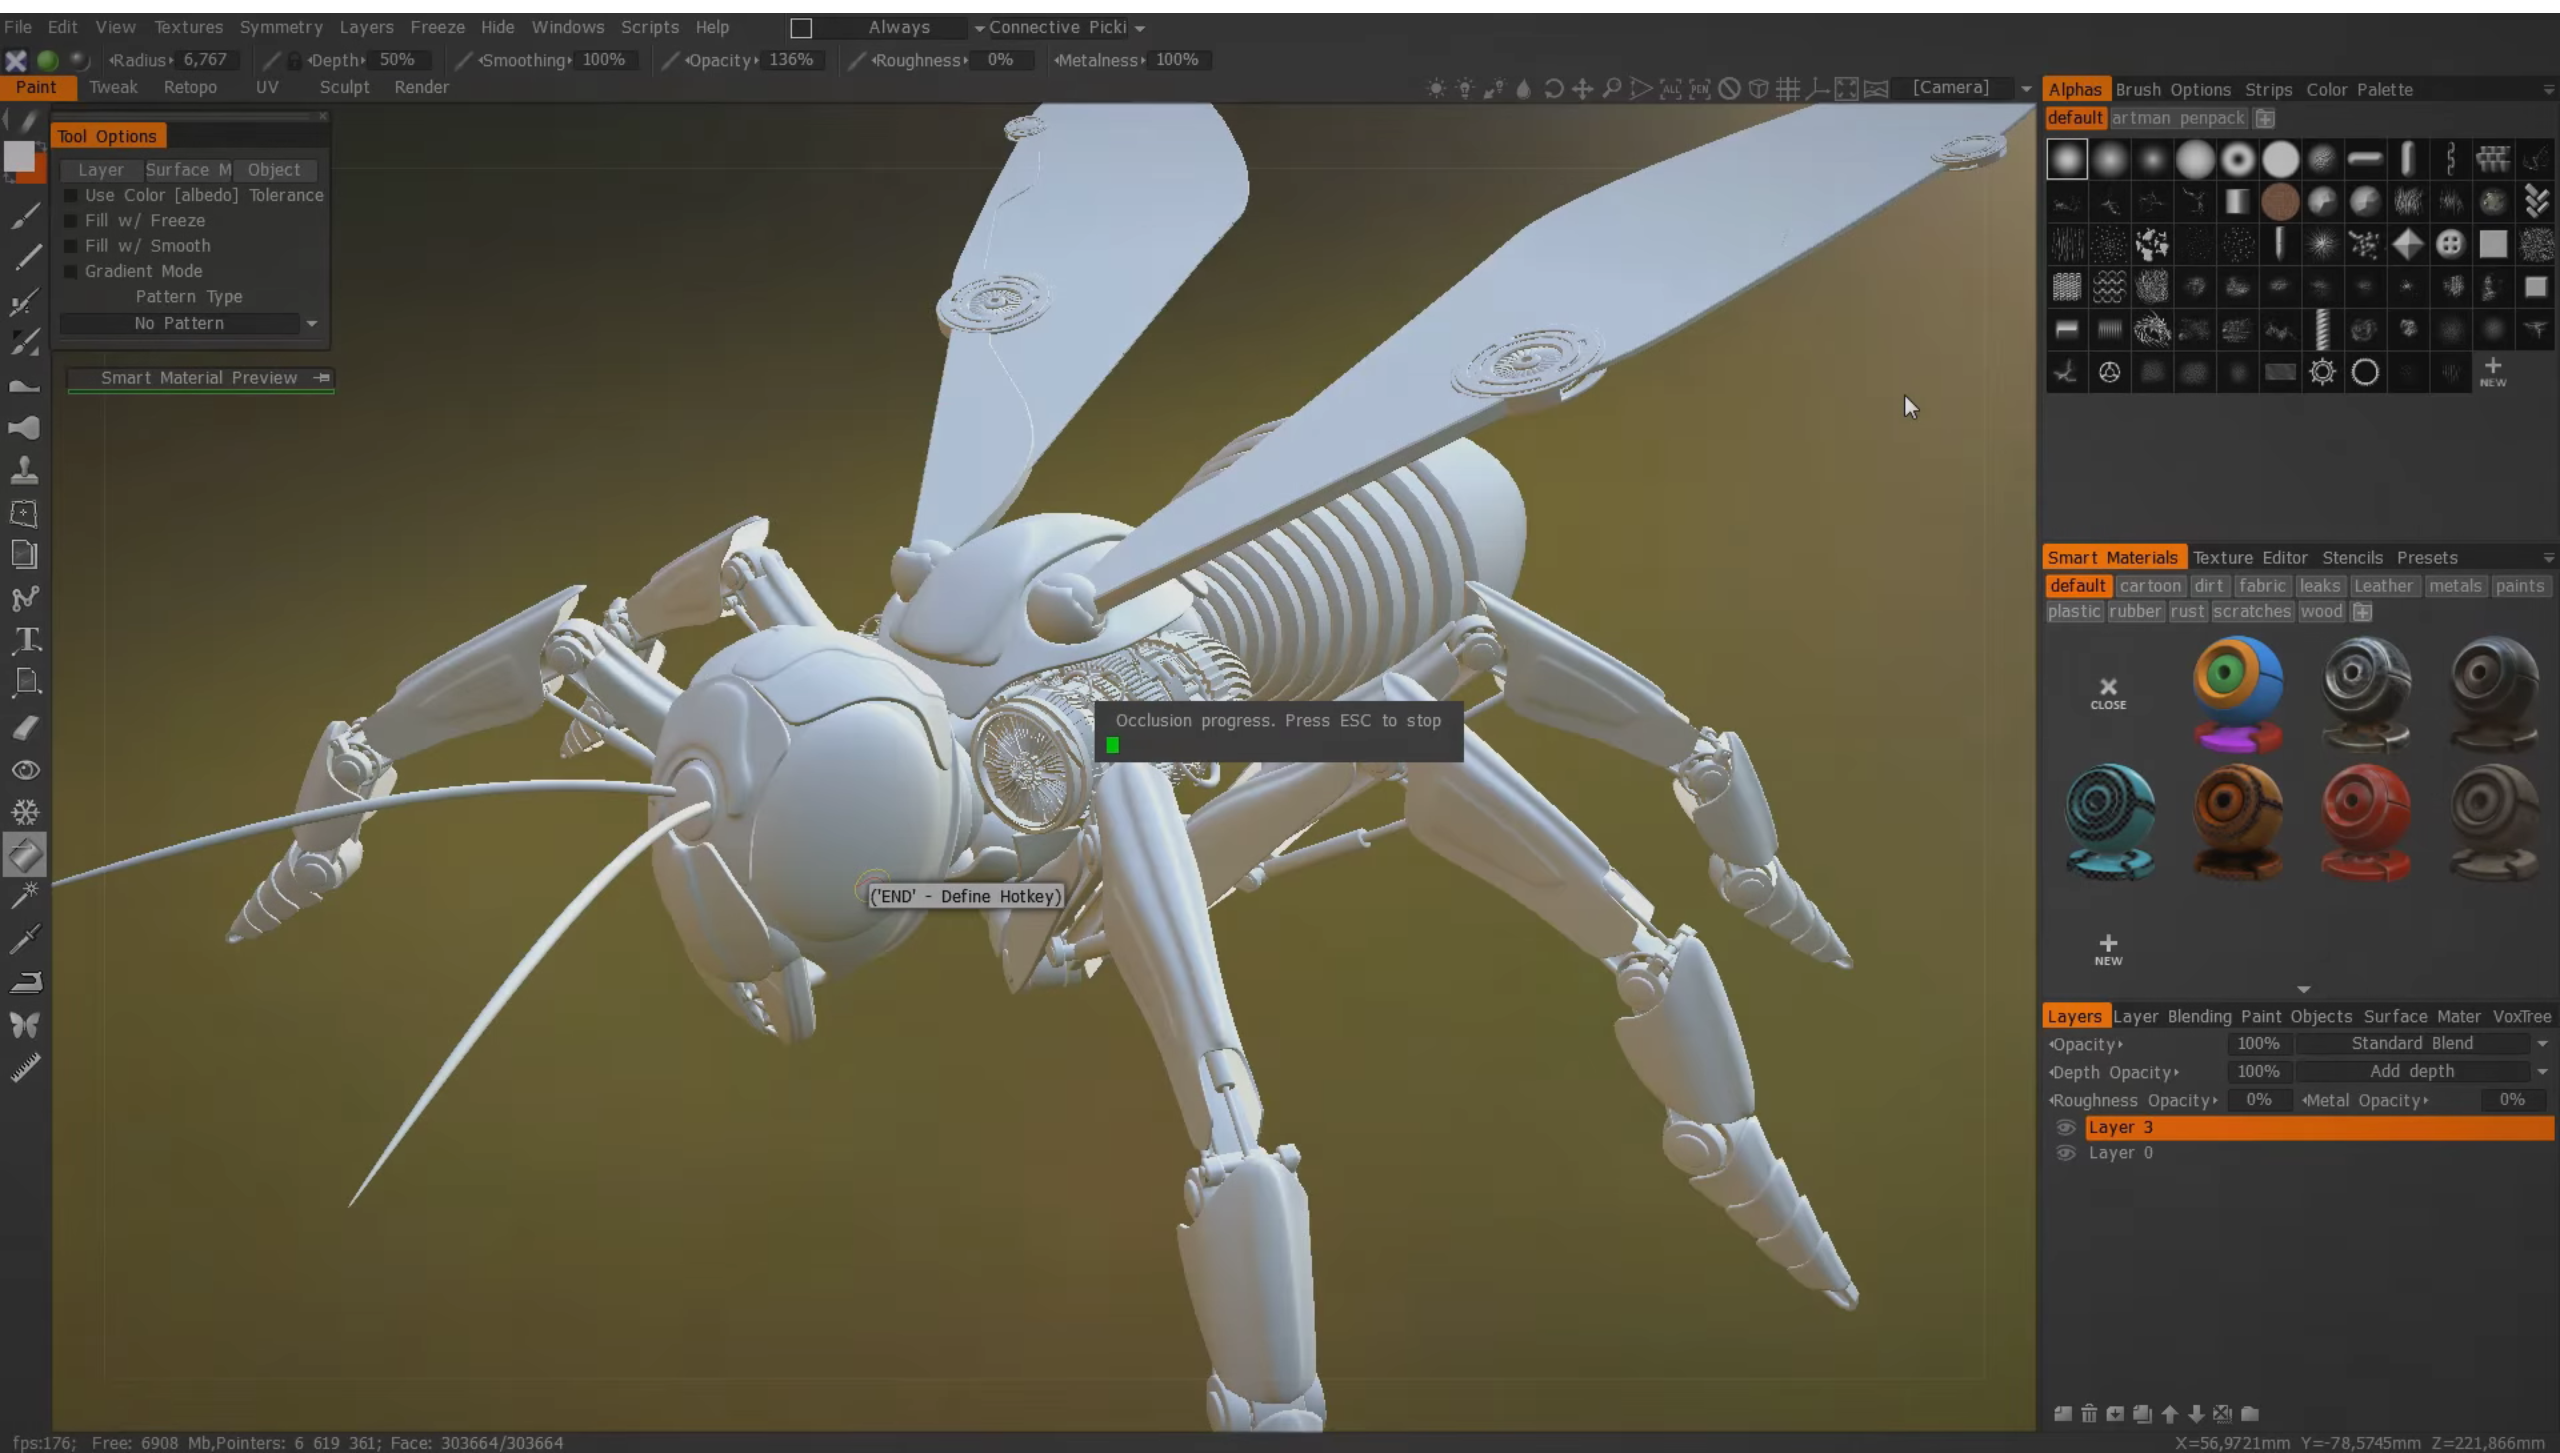Adjust the Opacity percentage input field
The width and height of the screenshot is (2560, 1453).
click(2258, 1043)
